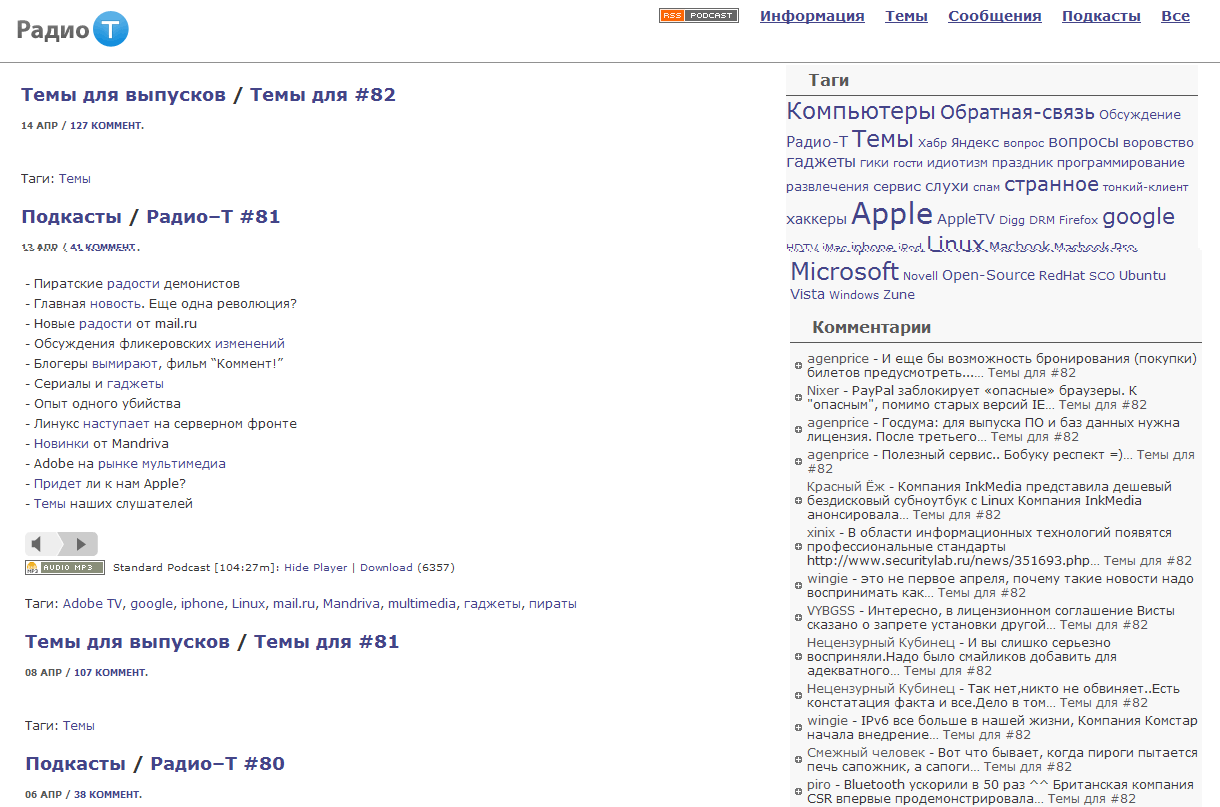1220x807 pixels.
Task: Select the Apple tag in tag cloud
Action: pyautogui.click(x=892, y=214)
